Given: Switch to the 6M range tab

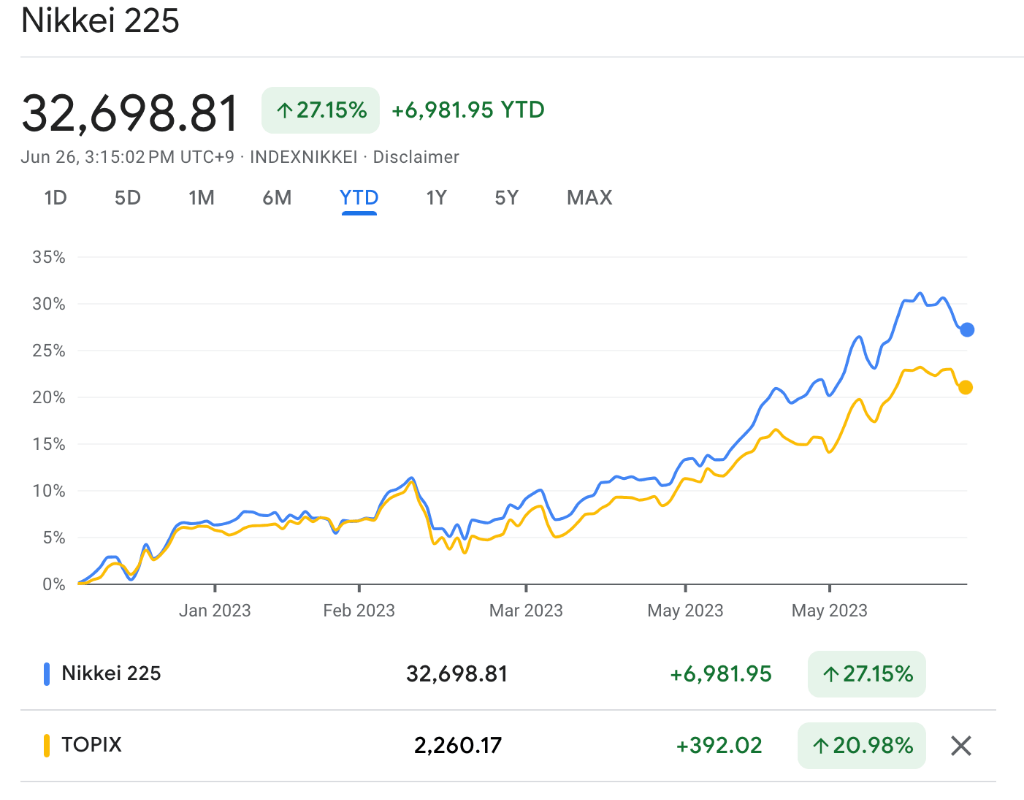Looking at the screenshot, I should (277, 198).
